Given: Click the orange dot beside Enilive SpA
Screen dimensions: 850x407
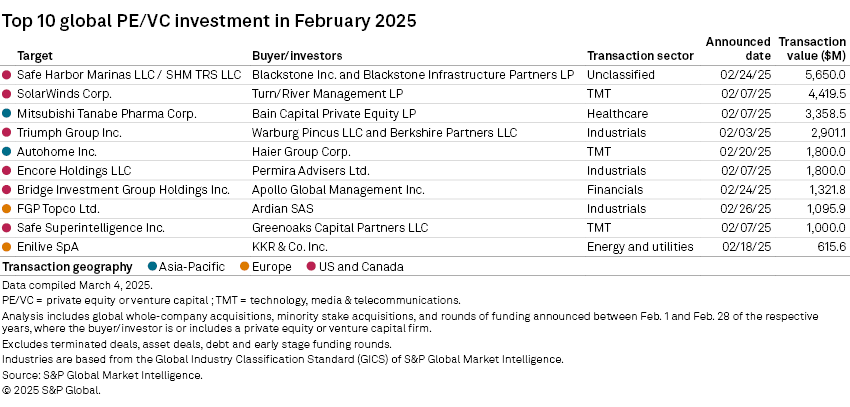Looking at the screenshot, I should (7, 246).
